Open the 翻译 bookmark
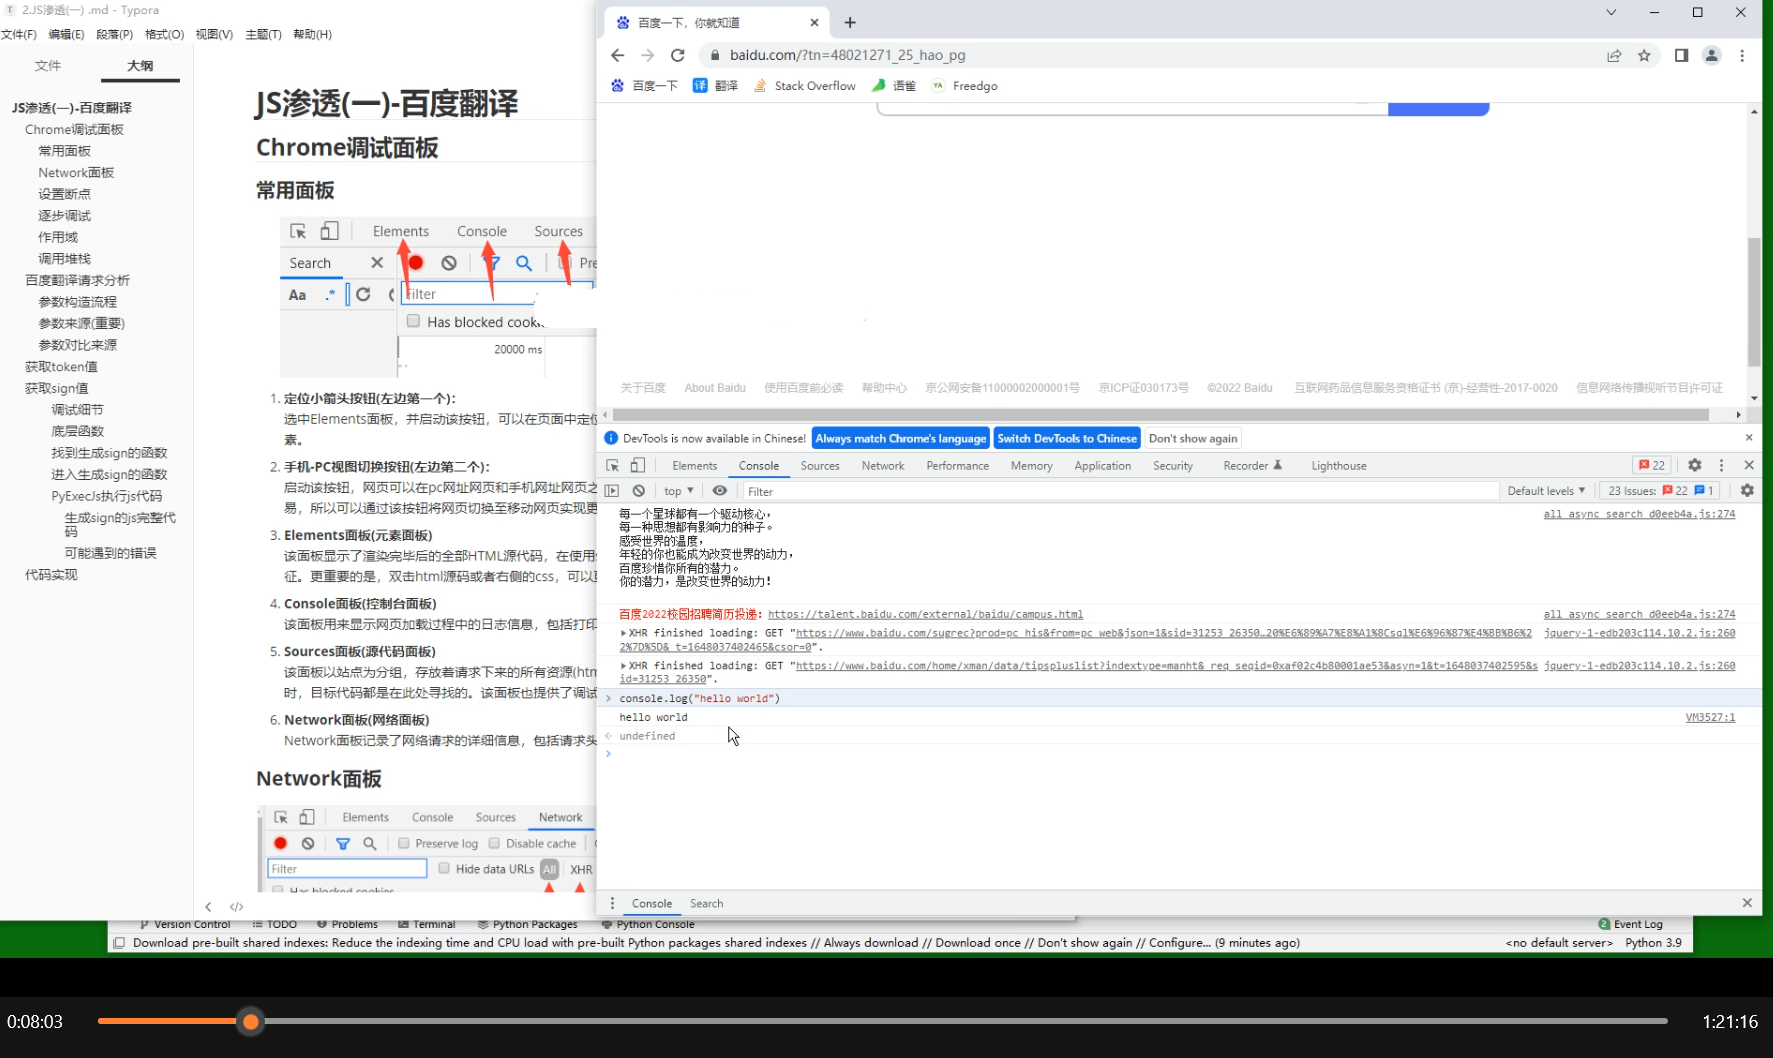 click(x=716, y=86)
